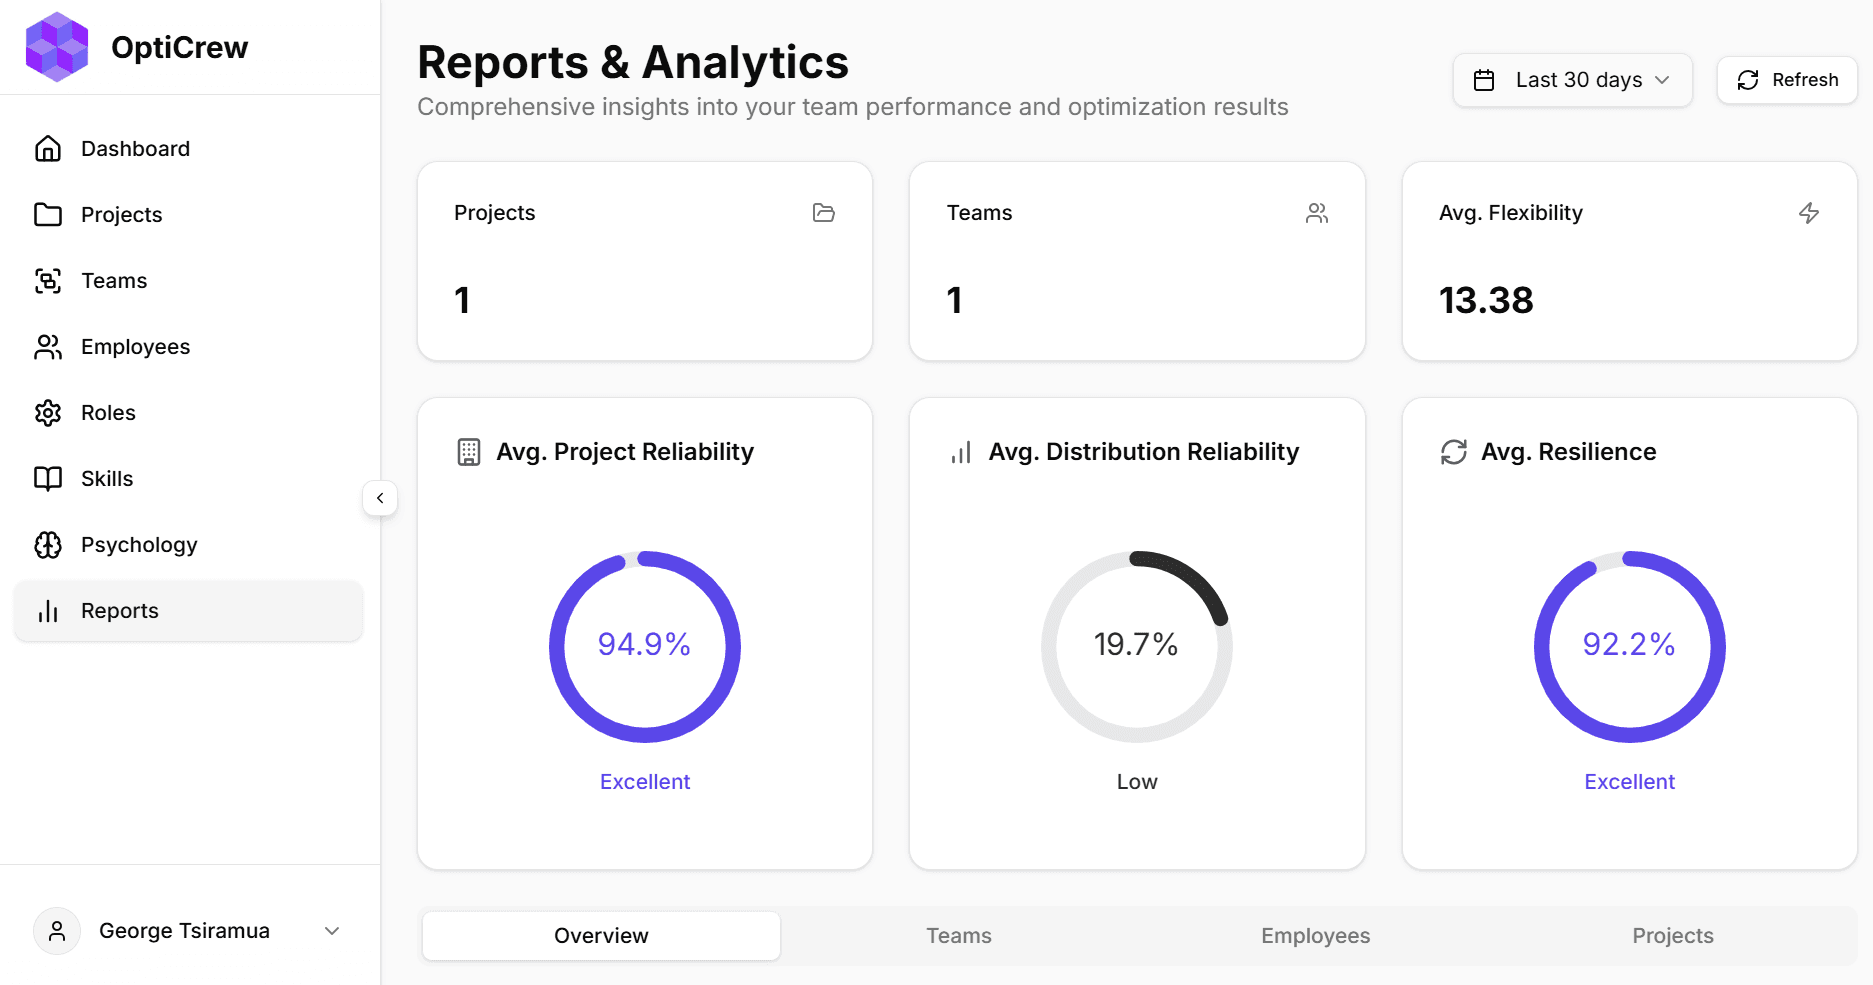Select the Skills book icon
This screenshot has width=1873, height=985.
pos(48,478)
